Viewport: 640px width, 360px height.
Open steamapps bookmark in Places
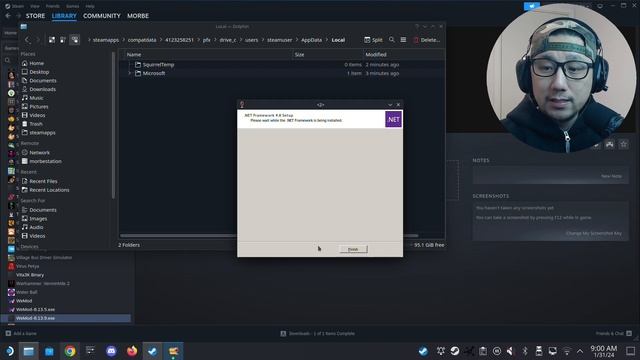click(x=38, y=133)
